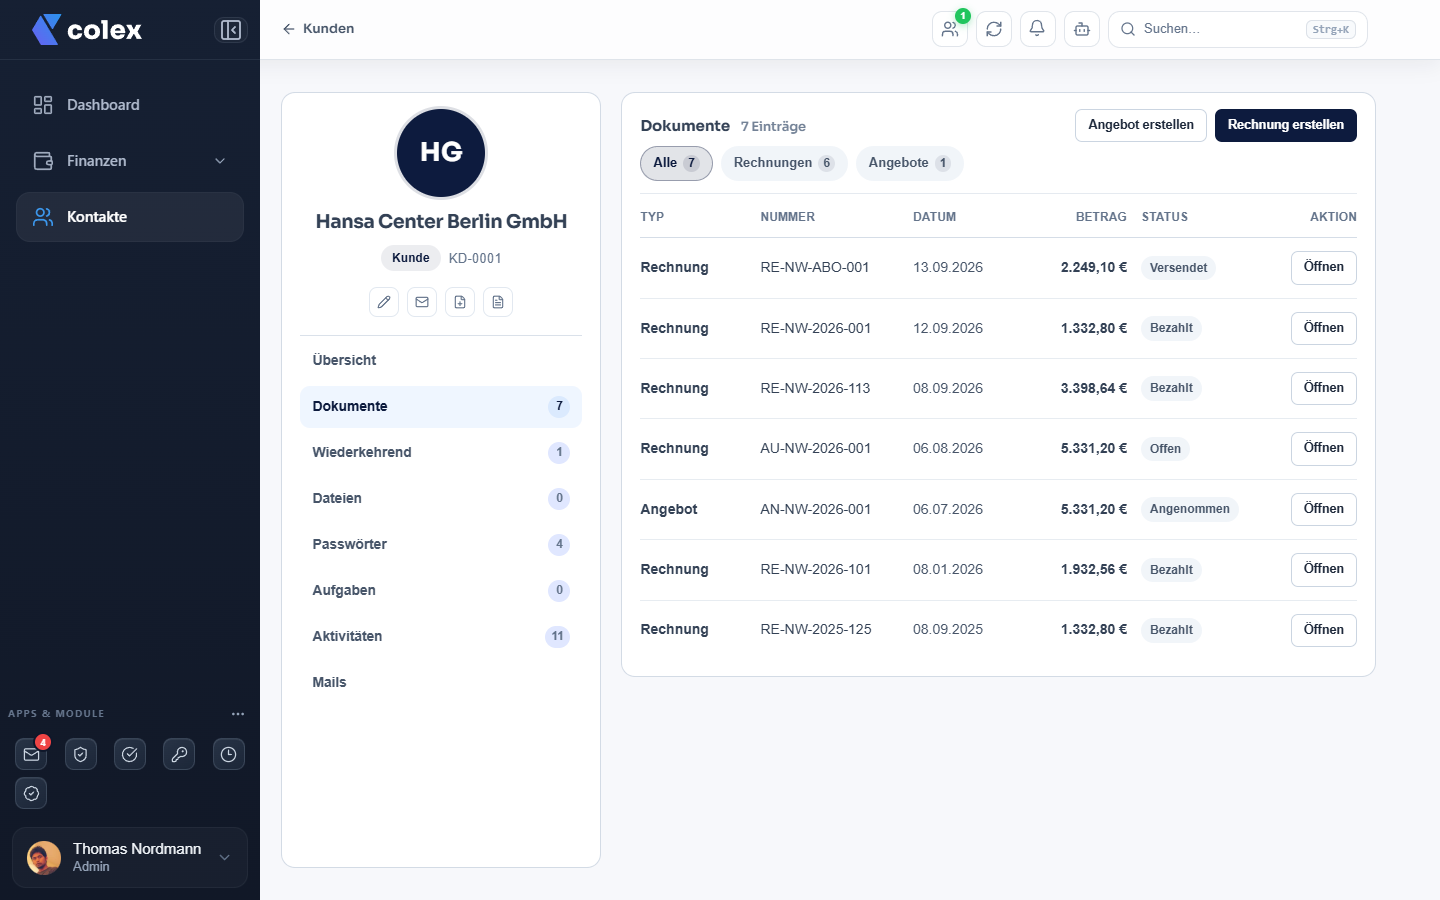Open Dashboard in the sidebar

[x=130, y=105]
